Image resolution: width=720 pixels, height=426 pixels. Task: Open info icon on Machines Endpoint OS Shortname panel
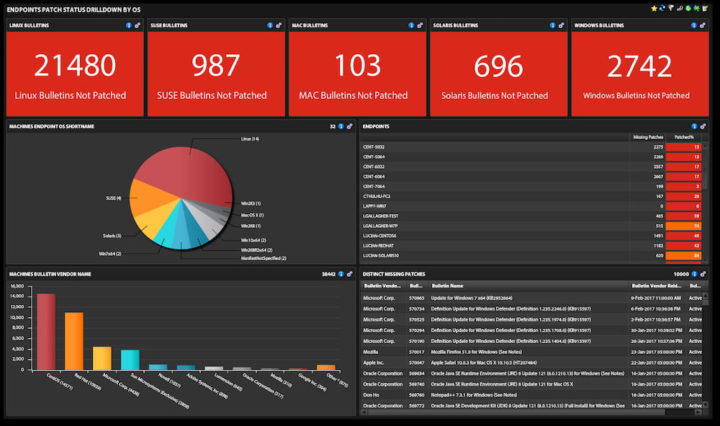click(x=341, y=126)
